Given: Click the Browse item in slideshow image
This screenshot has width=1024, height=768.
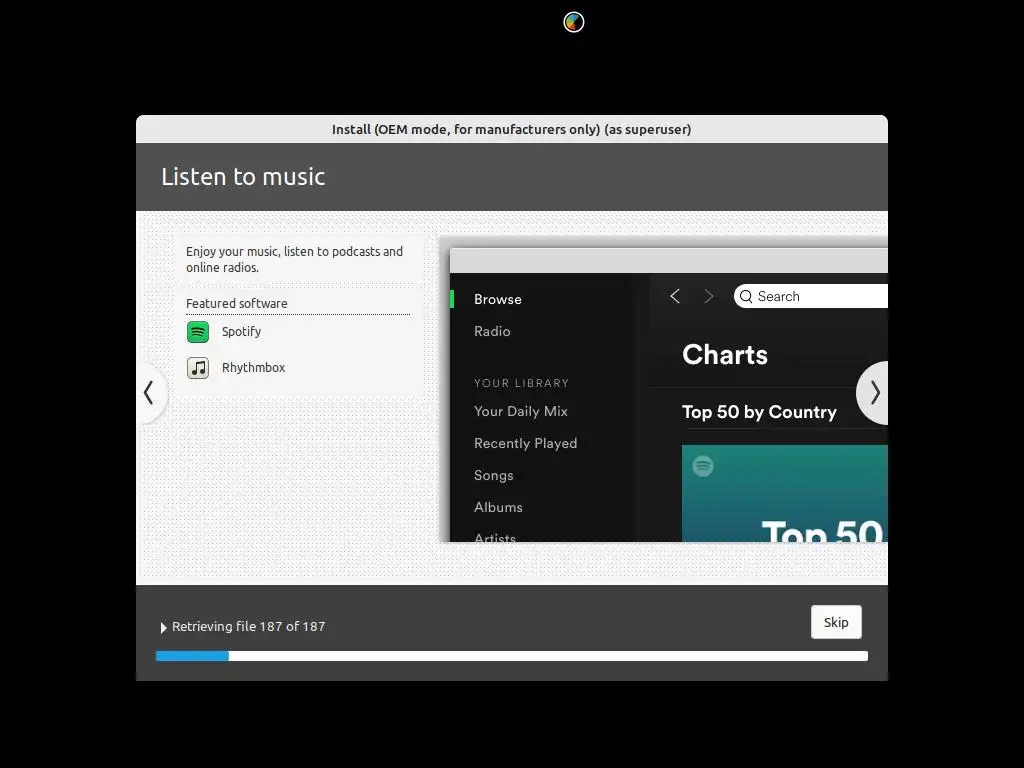Looking at the screenshot, I should click(x=498, y=299).
